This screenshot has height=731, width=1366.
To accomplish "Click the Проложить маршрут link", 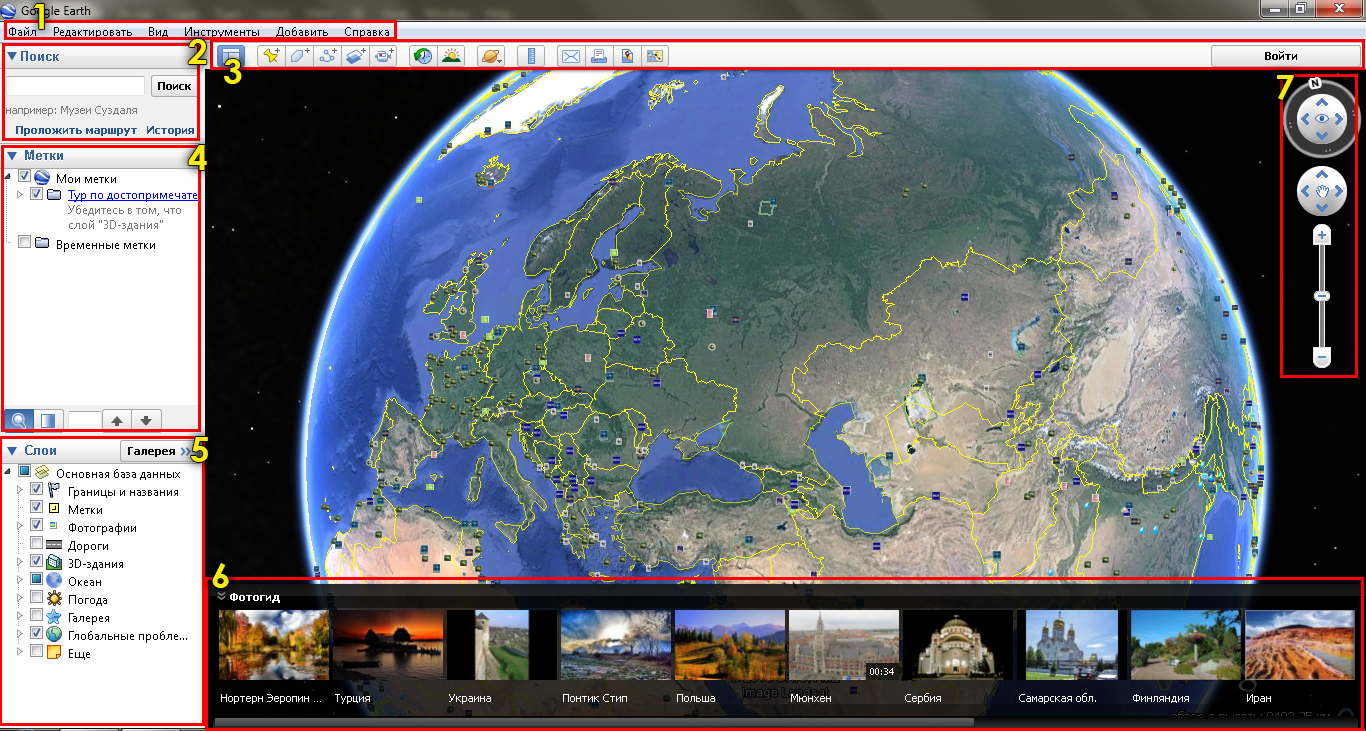I will coord(76,130).
